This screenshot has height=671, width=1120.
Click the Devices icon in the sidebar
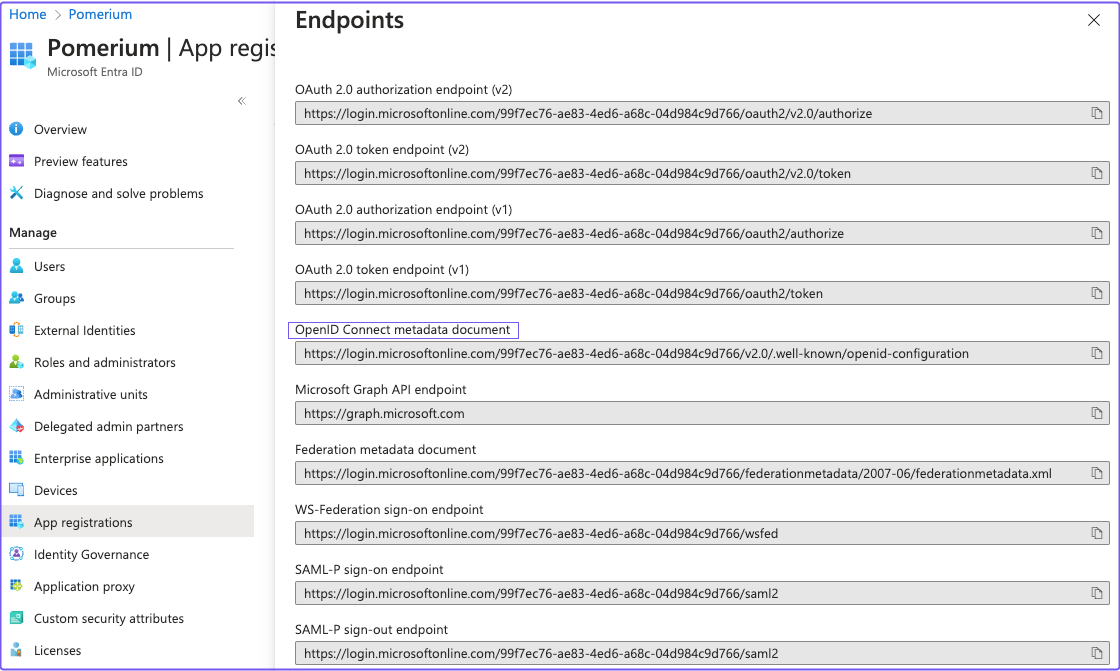pyautogui.click(x=18, y=490)
